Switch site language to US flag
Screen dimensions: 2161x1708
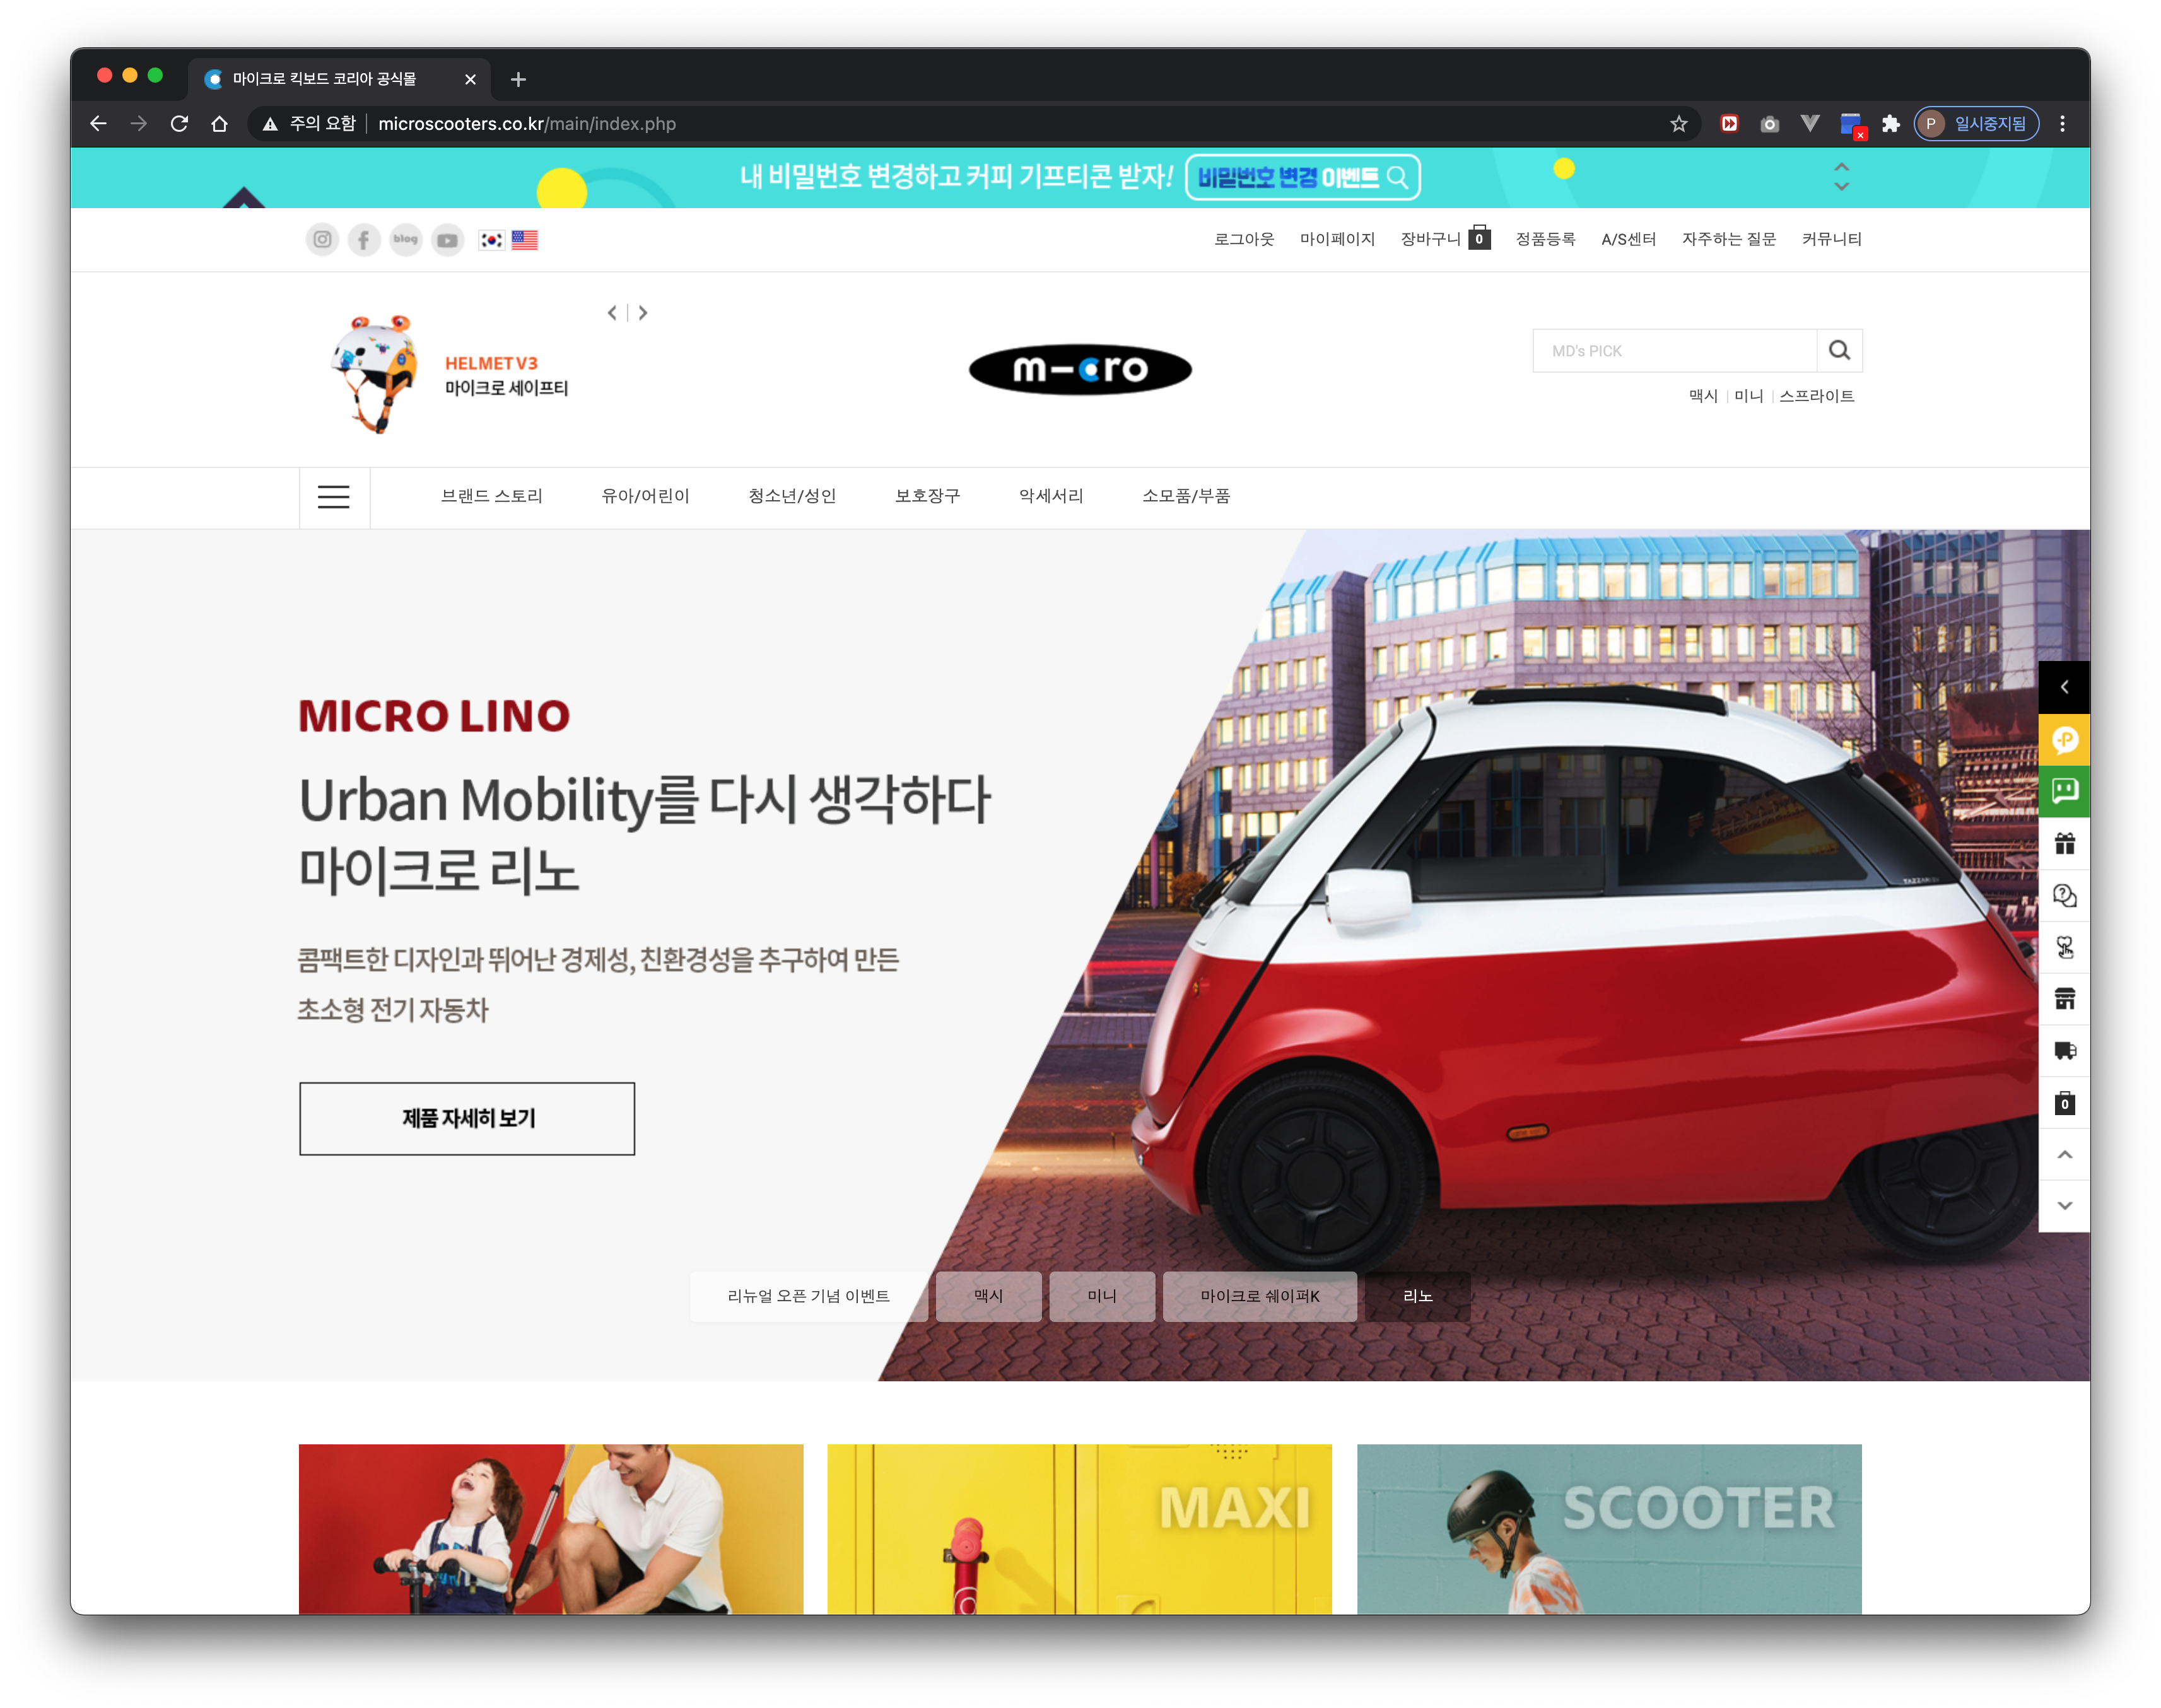tap(525, 240)
